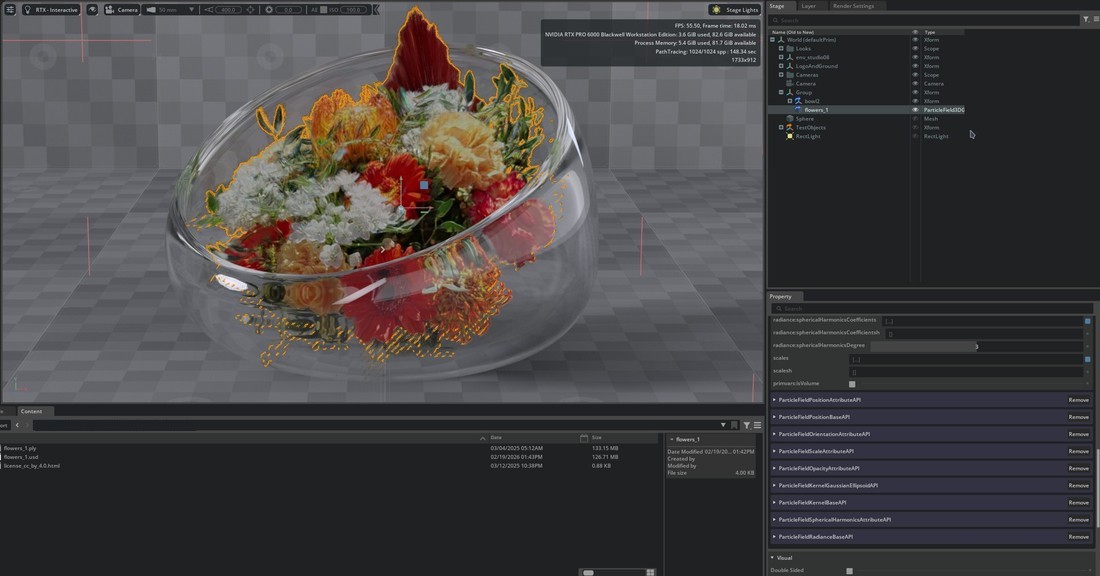Click the Content browser filter icon
Screen dimensions: 1100x576
tap(746, 425)
